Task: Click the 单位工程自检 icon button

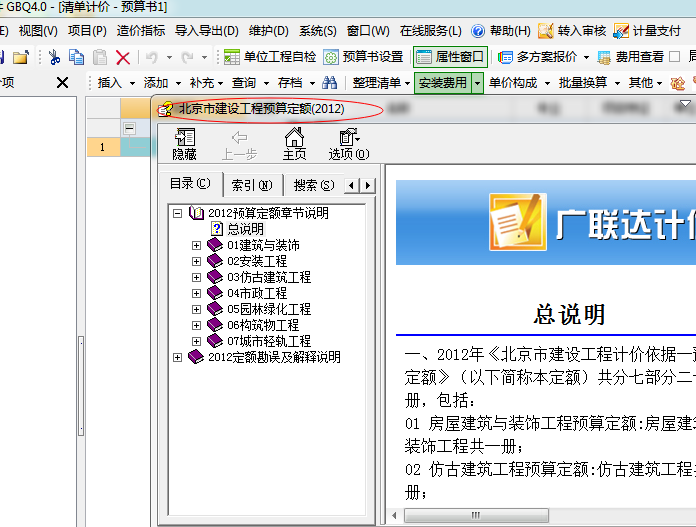Action: click(270, 57)
